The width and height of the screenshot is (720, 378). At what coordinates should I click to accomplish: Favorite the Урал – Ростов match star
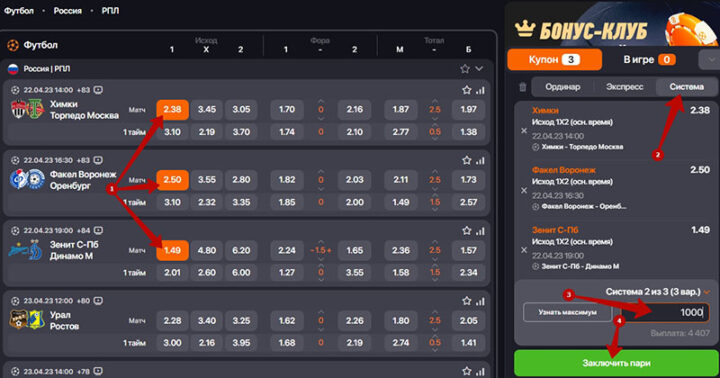click(467, 300)
